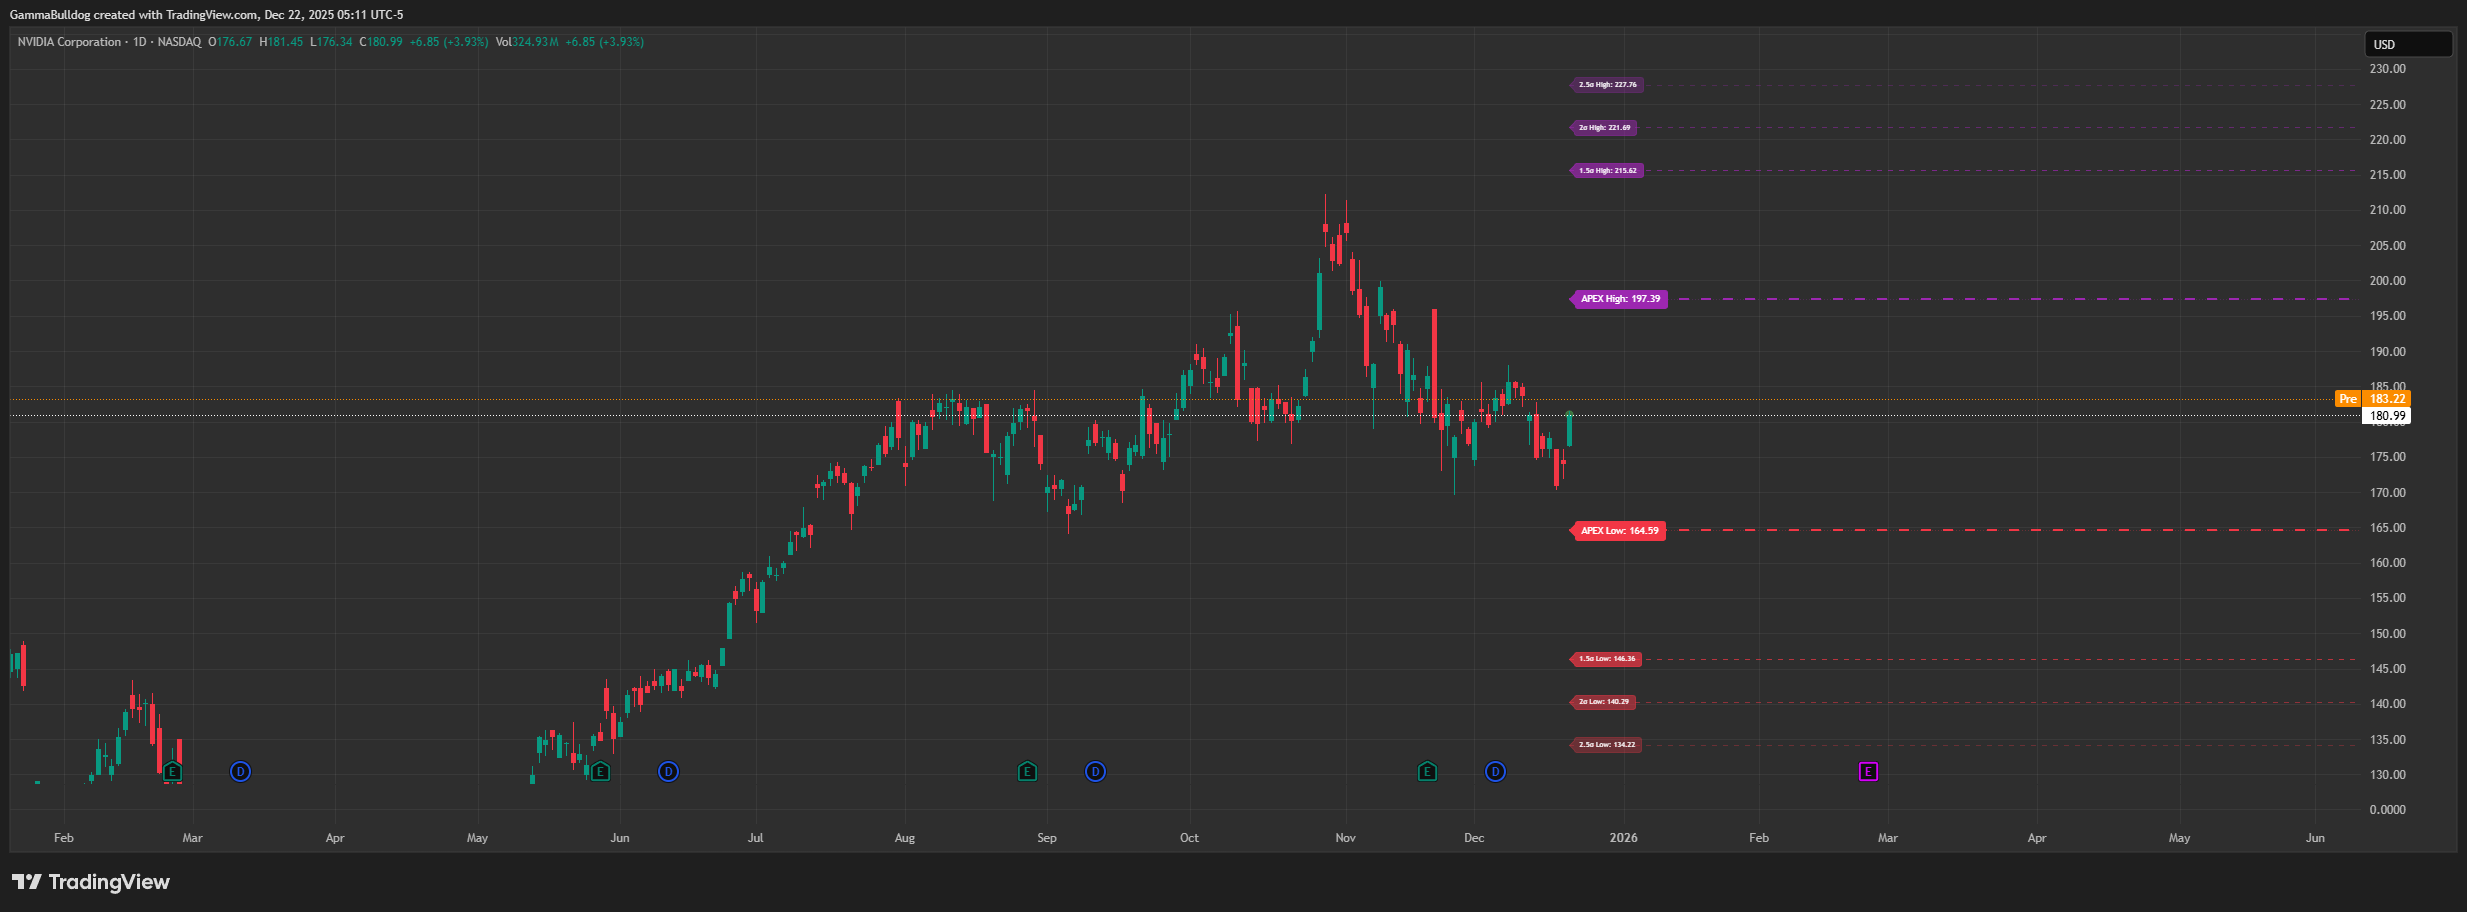The height and width of the screenshot is (912, 2467).
Task: Click the volume reading Vol 324.93M
Action: [x=527, y=42]
